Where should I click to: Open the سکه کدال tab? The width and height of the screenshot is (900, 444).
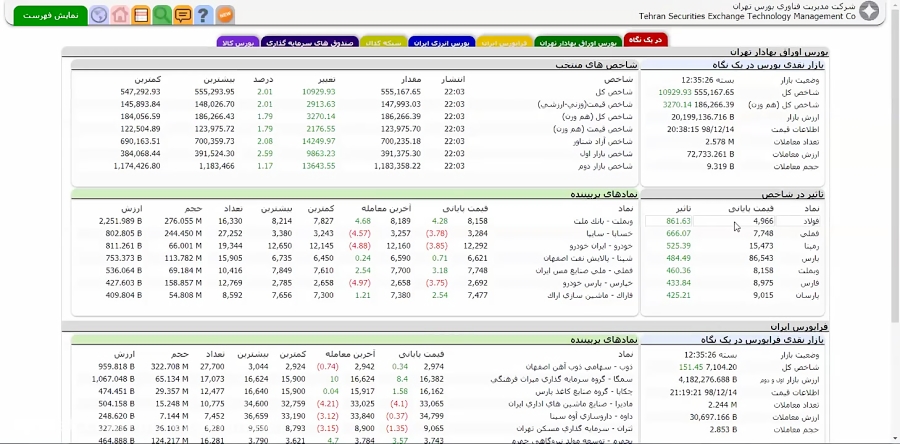pos(383,42)
